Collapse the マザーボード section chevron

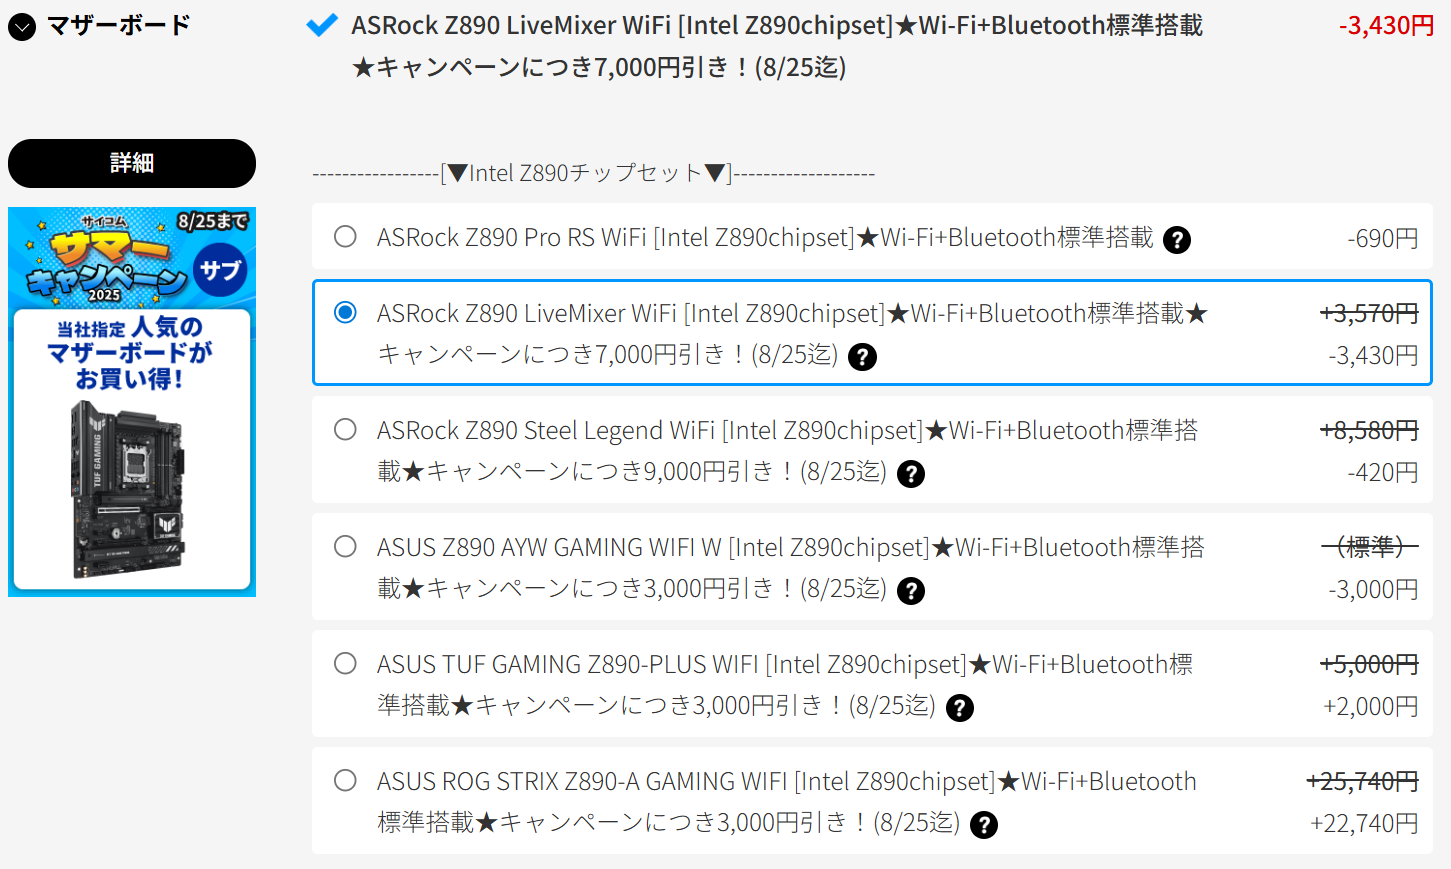[22, 27]
